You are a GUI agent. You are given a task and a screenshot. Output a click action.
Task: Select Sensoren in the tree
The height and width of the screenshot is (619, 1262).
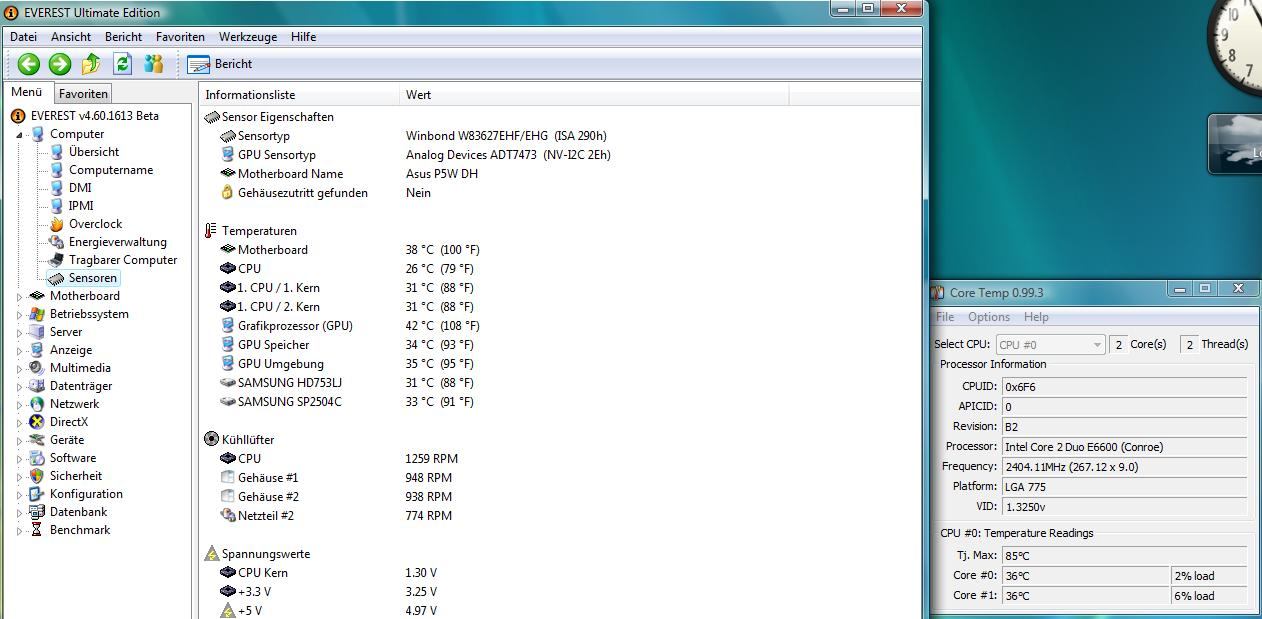tap(92, 278)
